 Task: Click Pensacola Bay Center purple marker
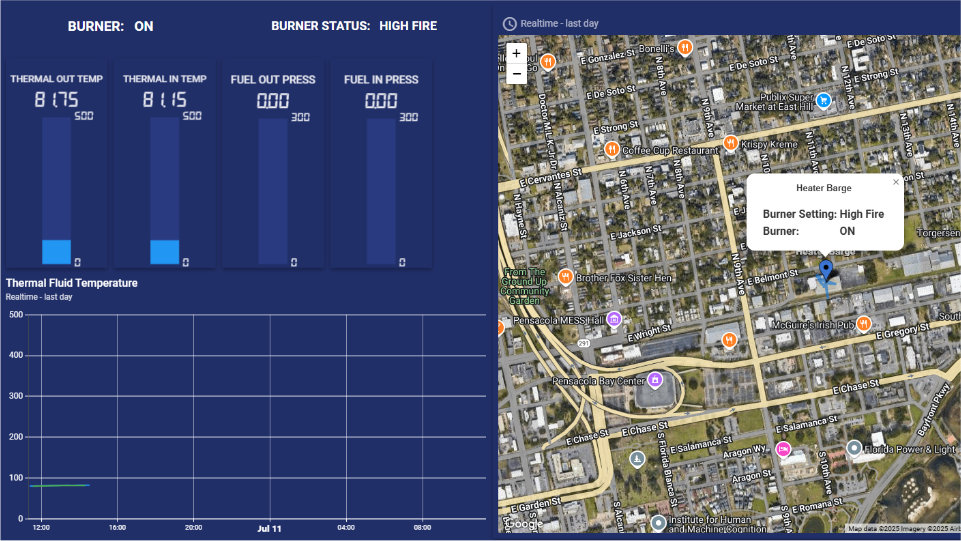[x=655, y=380]
